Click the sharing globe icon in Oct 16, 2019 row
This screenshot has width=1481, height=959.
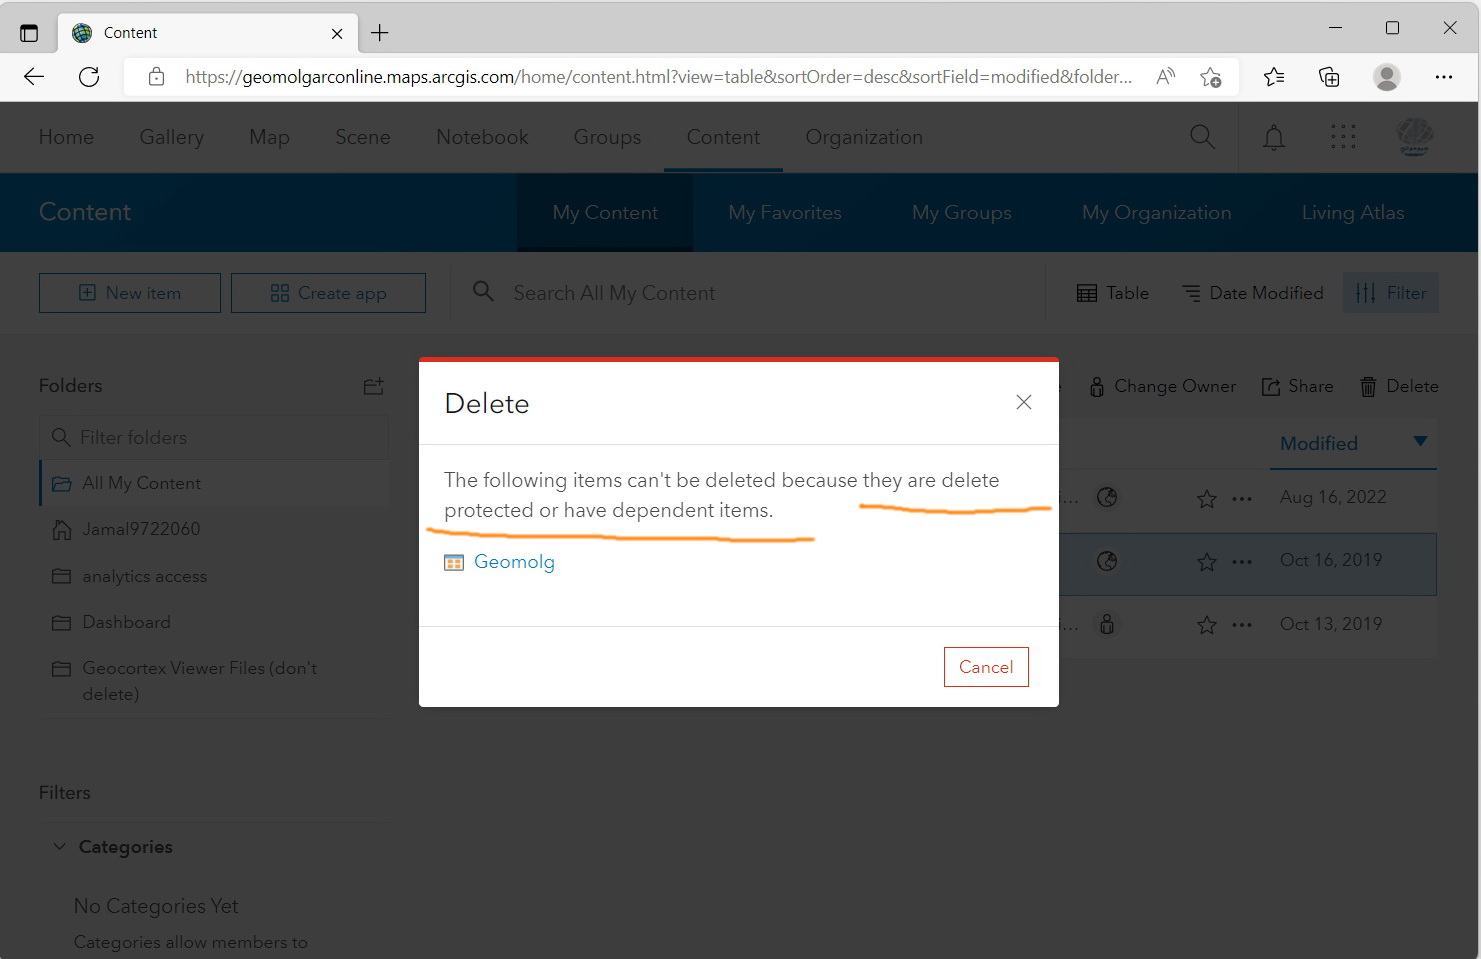1107,561
